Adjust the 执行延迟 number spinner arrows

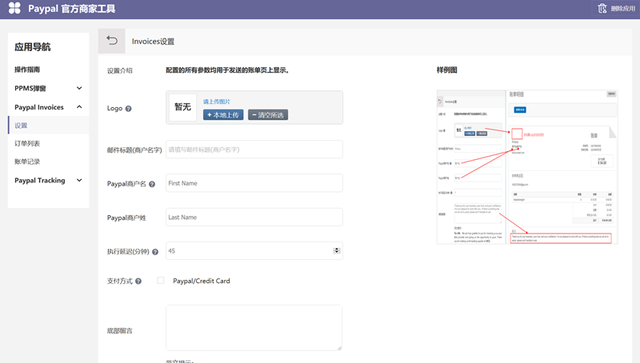pyautogui.click(x=336, y=251)
